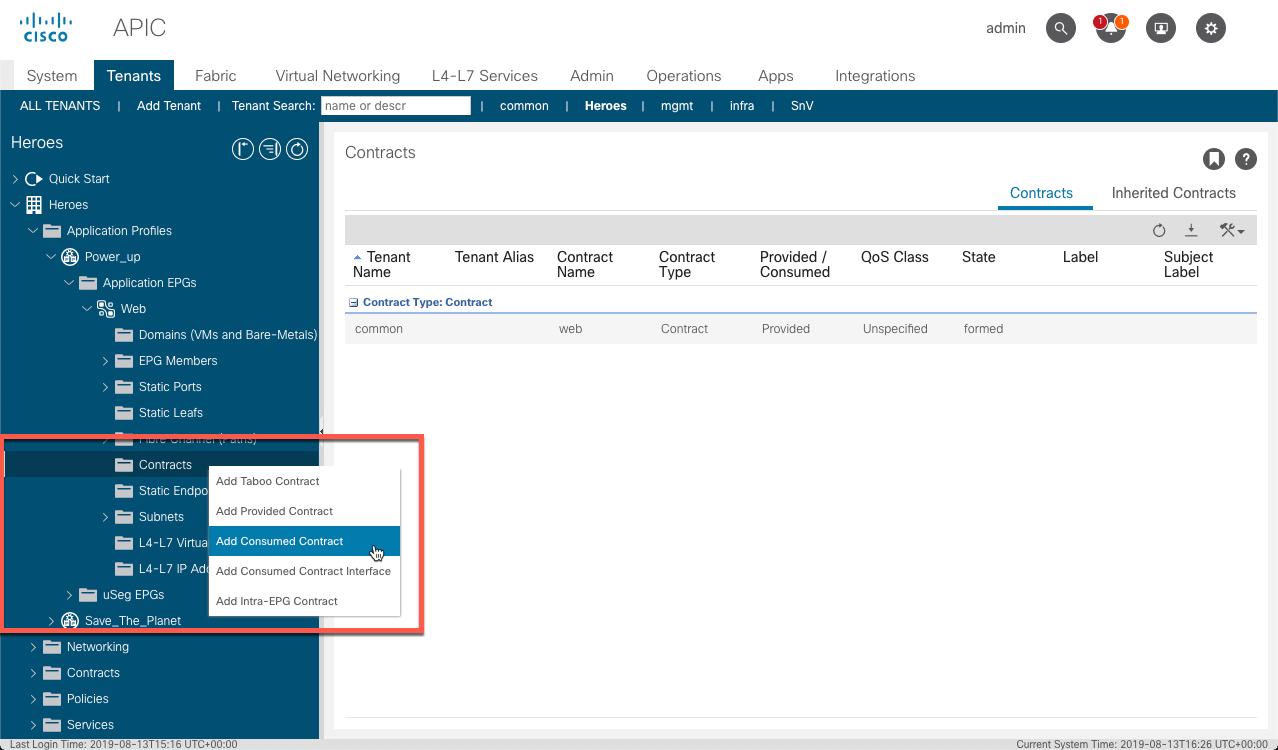The width and height of the screenshot is (1278, 750).
Task: Open the system faults alerts bell
Action: tap(1110, 28)
